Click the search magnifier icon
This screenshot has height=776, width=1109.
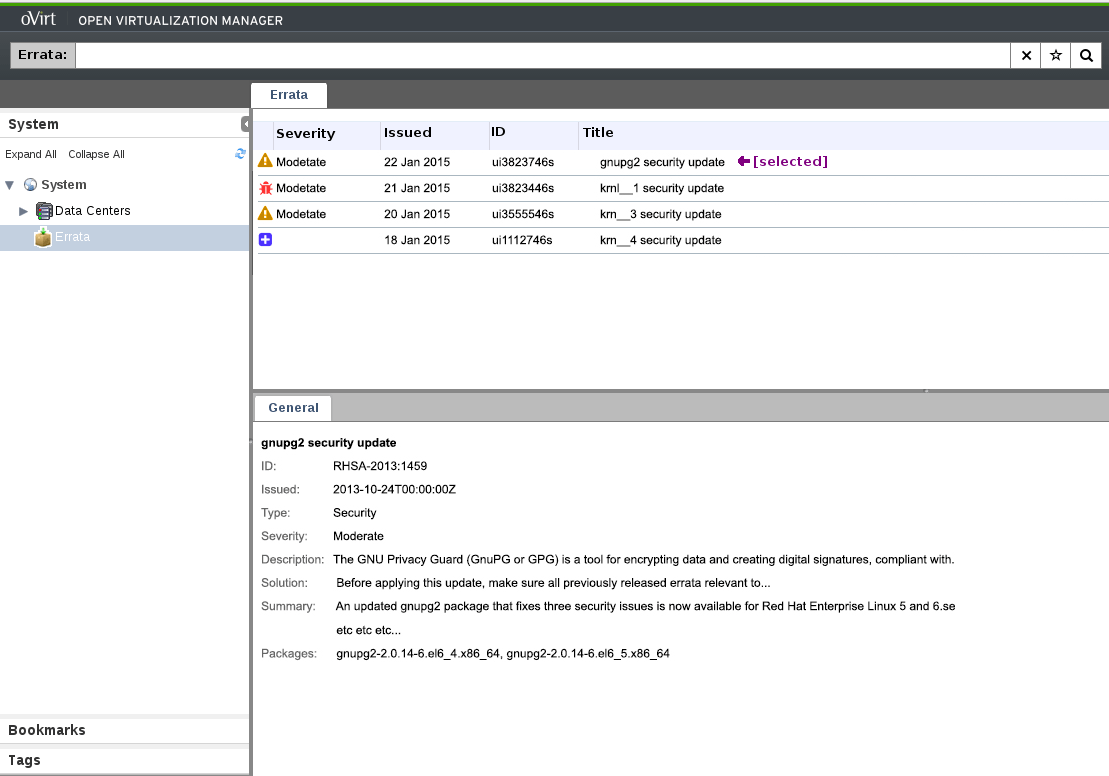click(1085, 56)
